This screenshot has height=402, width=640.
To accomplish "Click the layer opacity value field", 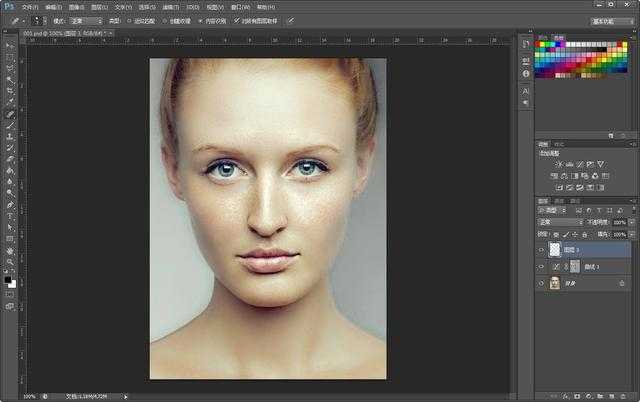I will point(618,221).
